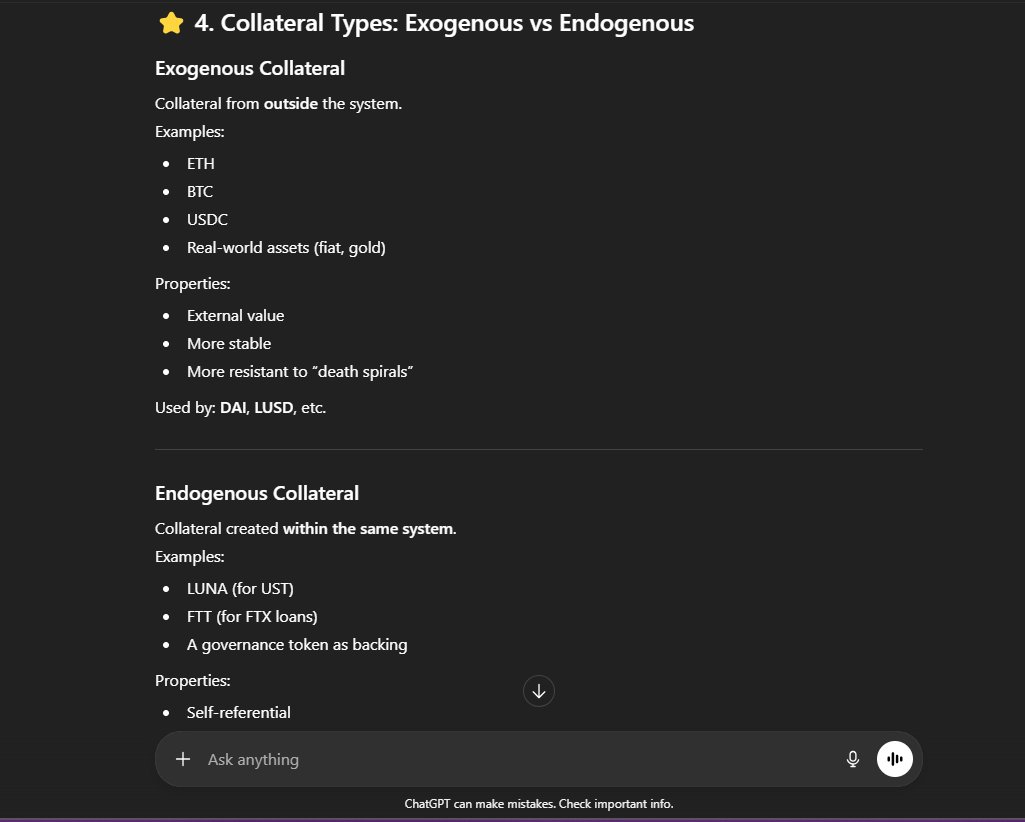Viewport: 1025px width, 822px height.
Task: Click 'More resistant to "death spirals"' text
Action: tap(300, 372)
